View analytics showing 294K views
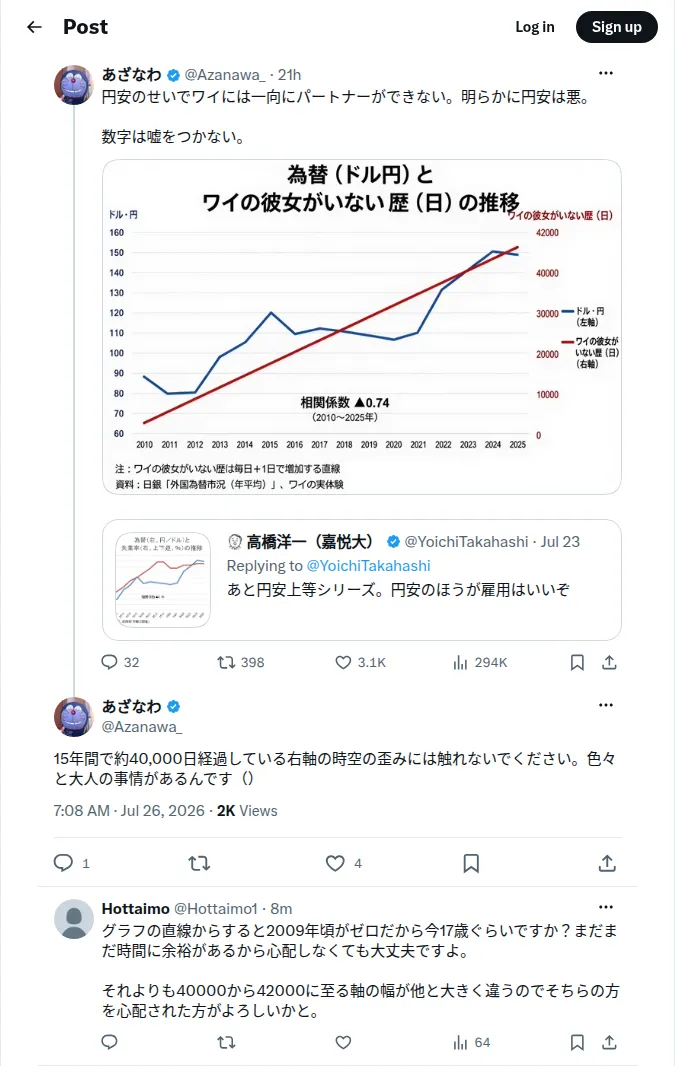 pos(480,662)
